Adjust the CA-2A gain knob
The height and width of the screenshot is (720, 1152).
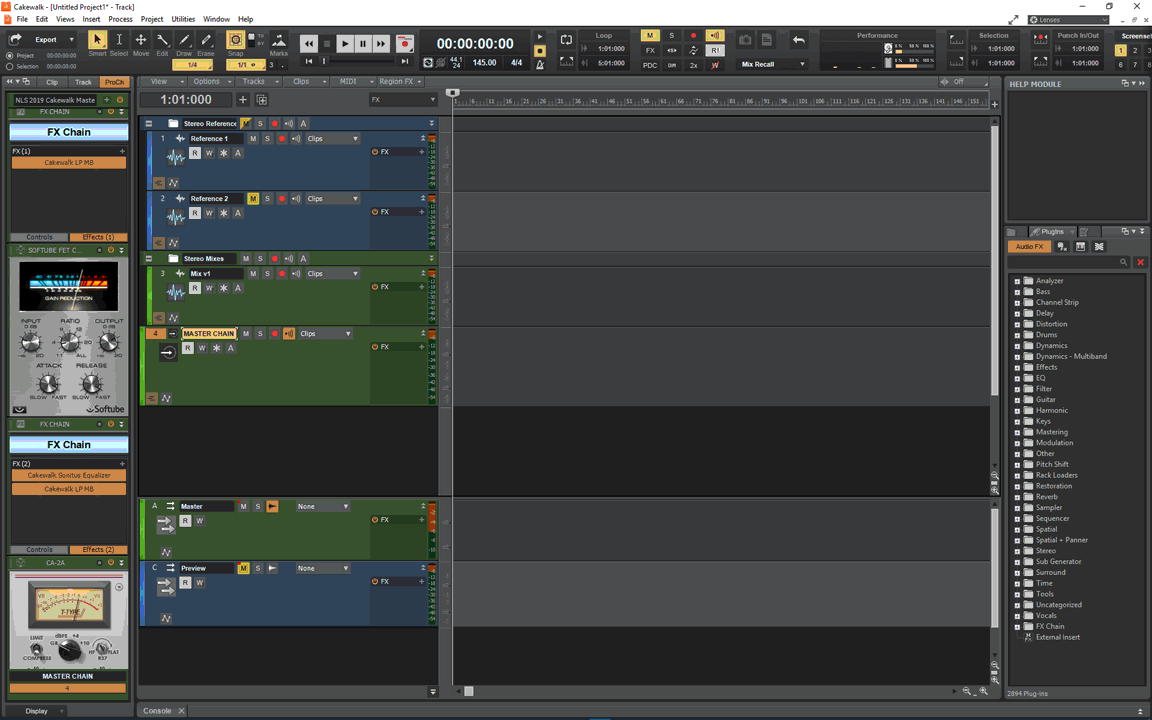68,648
